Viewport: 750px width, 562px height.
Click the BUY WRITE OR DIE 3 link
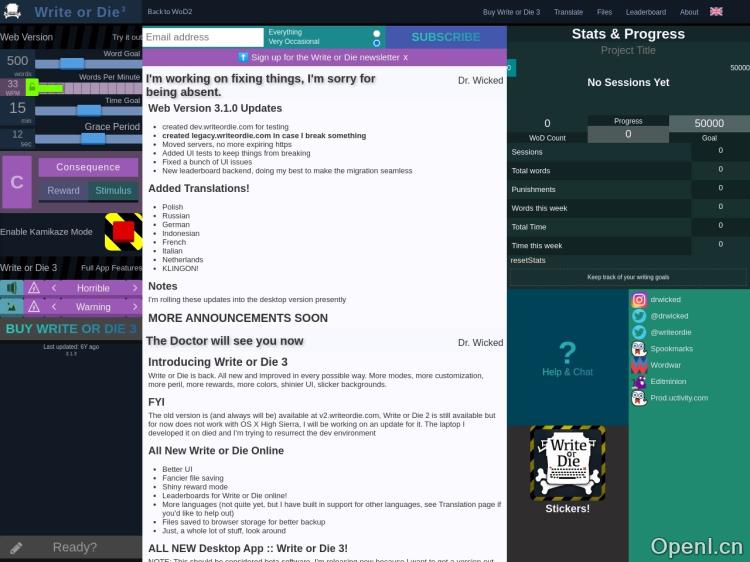[x=71, y=328]
